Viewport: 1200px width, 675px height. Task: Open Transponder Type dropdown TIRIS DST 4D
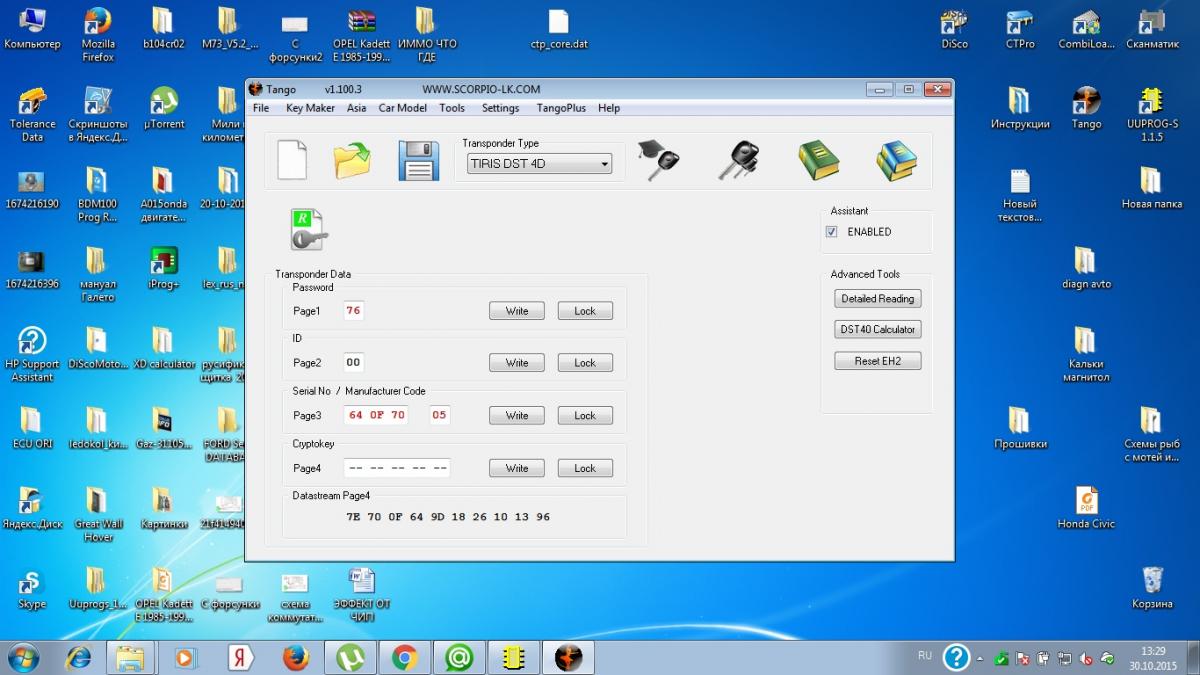tap(539, 164)
